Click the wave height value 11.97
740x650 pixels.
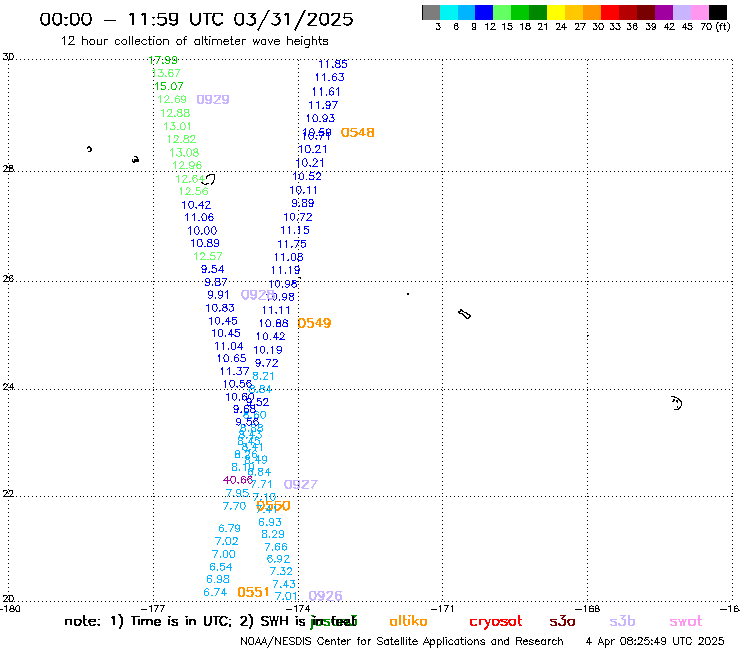[323, 105]
